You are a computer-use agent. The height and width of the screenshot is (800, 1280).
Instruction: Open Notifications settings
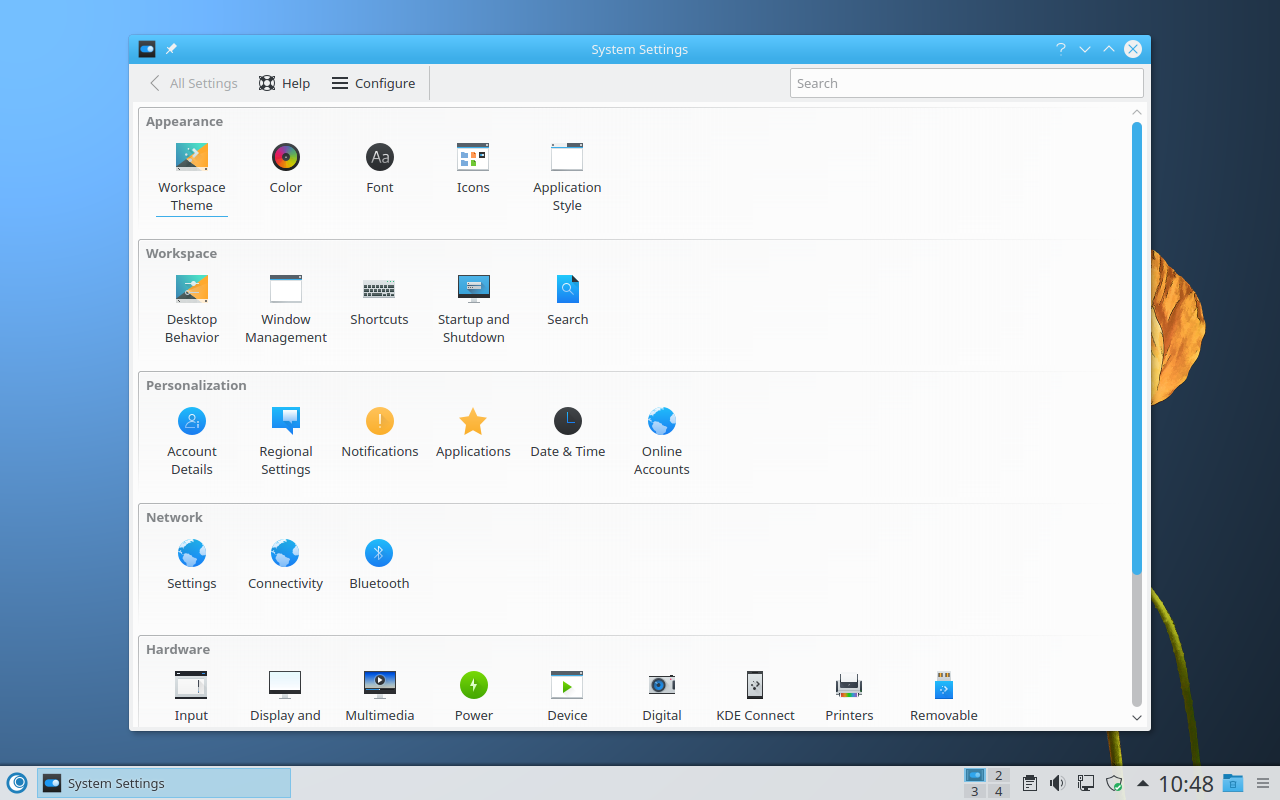tap(379, 421)
